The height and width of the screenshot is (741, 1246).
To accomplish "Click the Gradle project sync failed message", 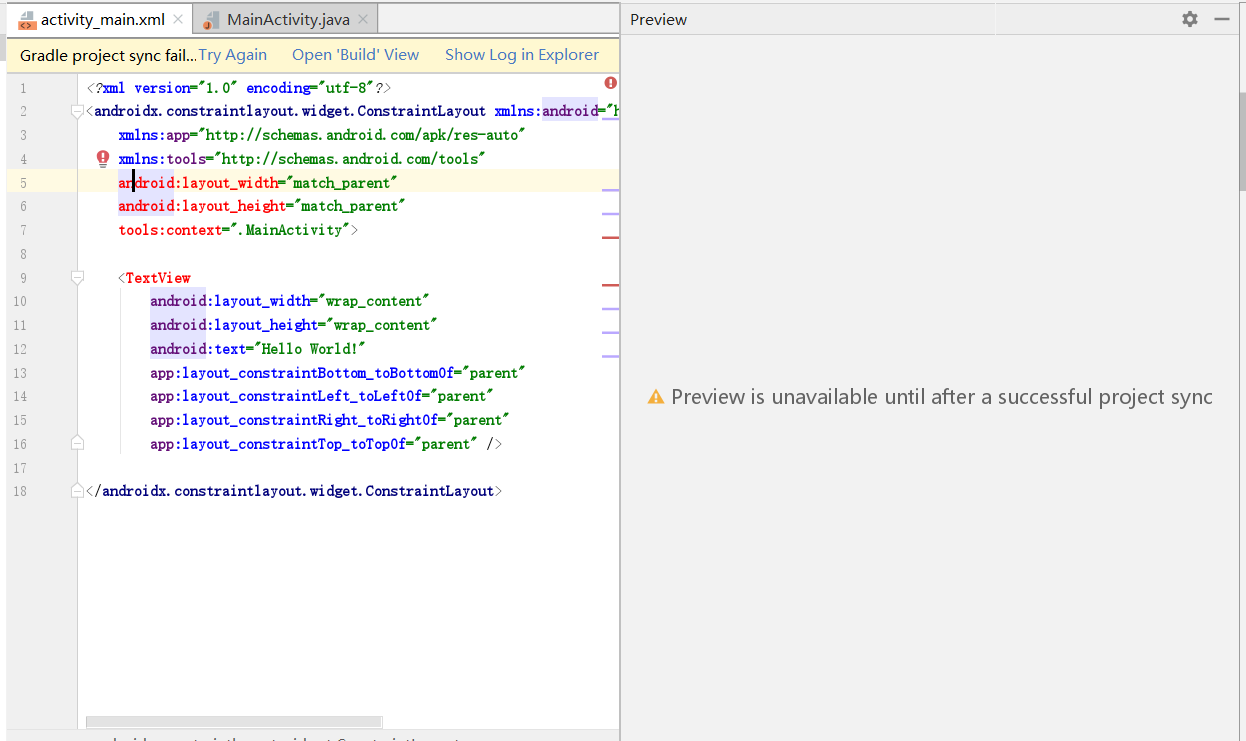I will click(x=108, y=55).
